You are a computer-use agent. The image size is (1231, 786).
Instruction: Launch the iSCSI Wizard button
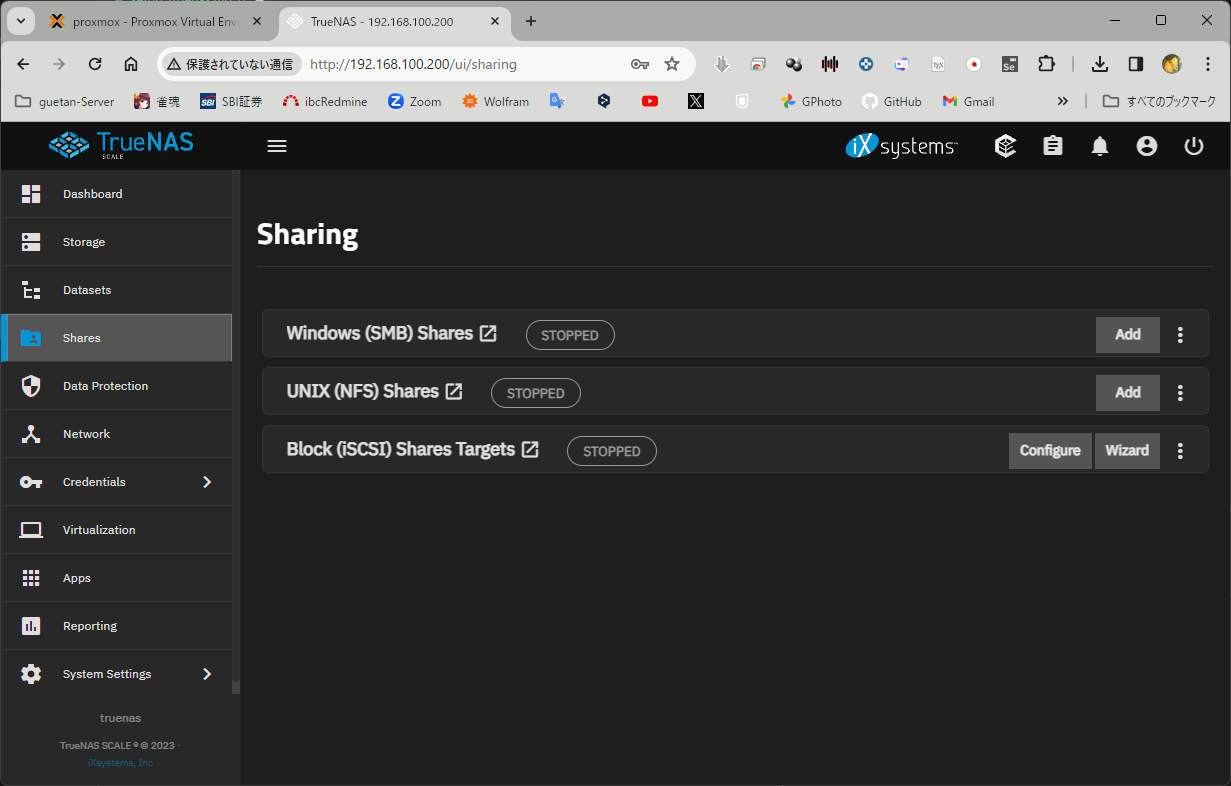1127,451
